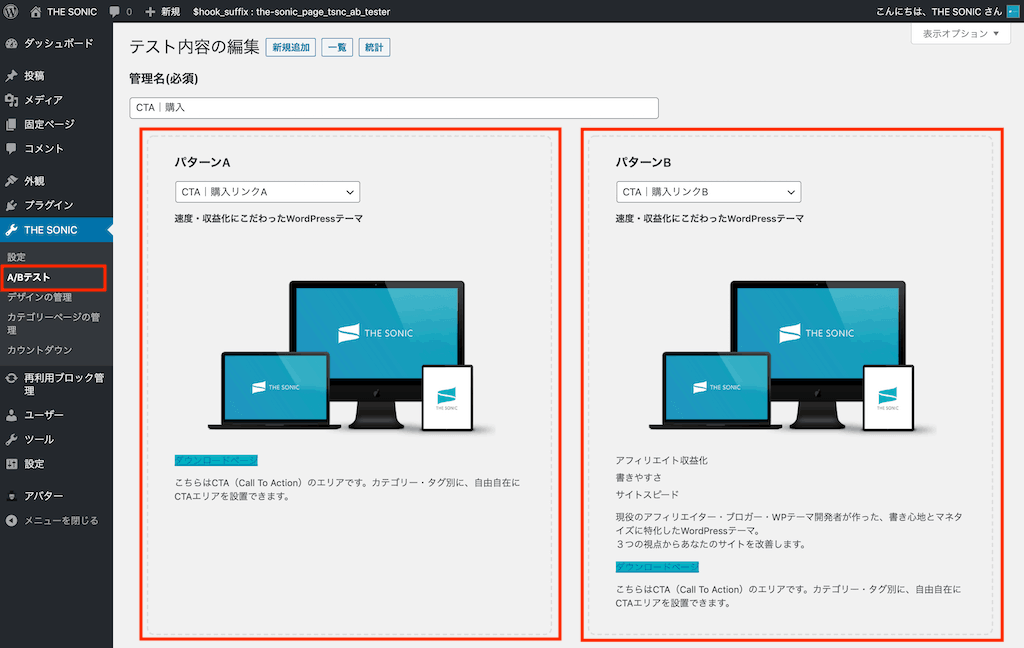The image size is (1024, 648).
Task: Click the 管理名 text input field
Action: click(394, 108)
